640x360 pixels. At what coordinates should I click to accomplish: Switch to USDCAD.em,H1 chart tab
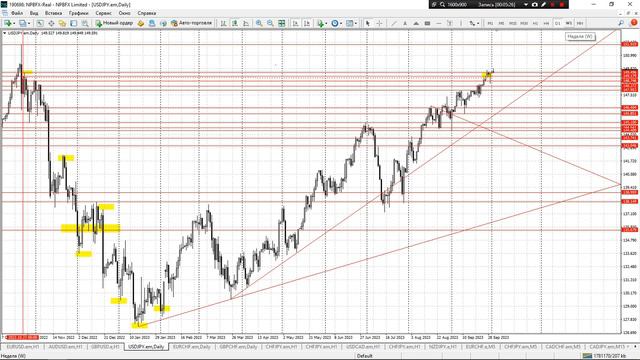(363, 347)
